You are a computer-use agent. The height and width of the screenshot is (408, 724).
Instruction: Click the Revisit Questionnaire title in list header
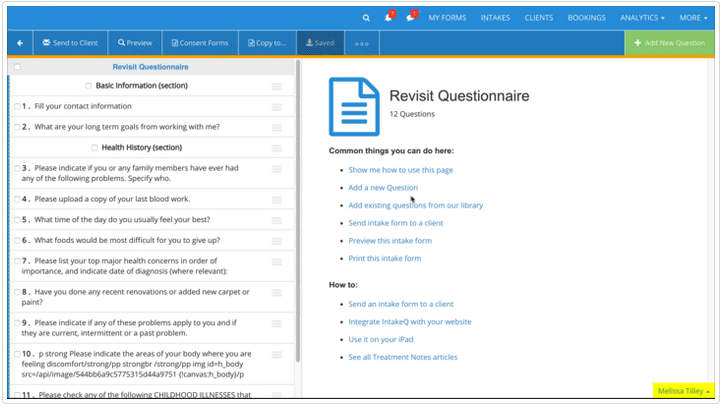click(151, 67)
